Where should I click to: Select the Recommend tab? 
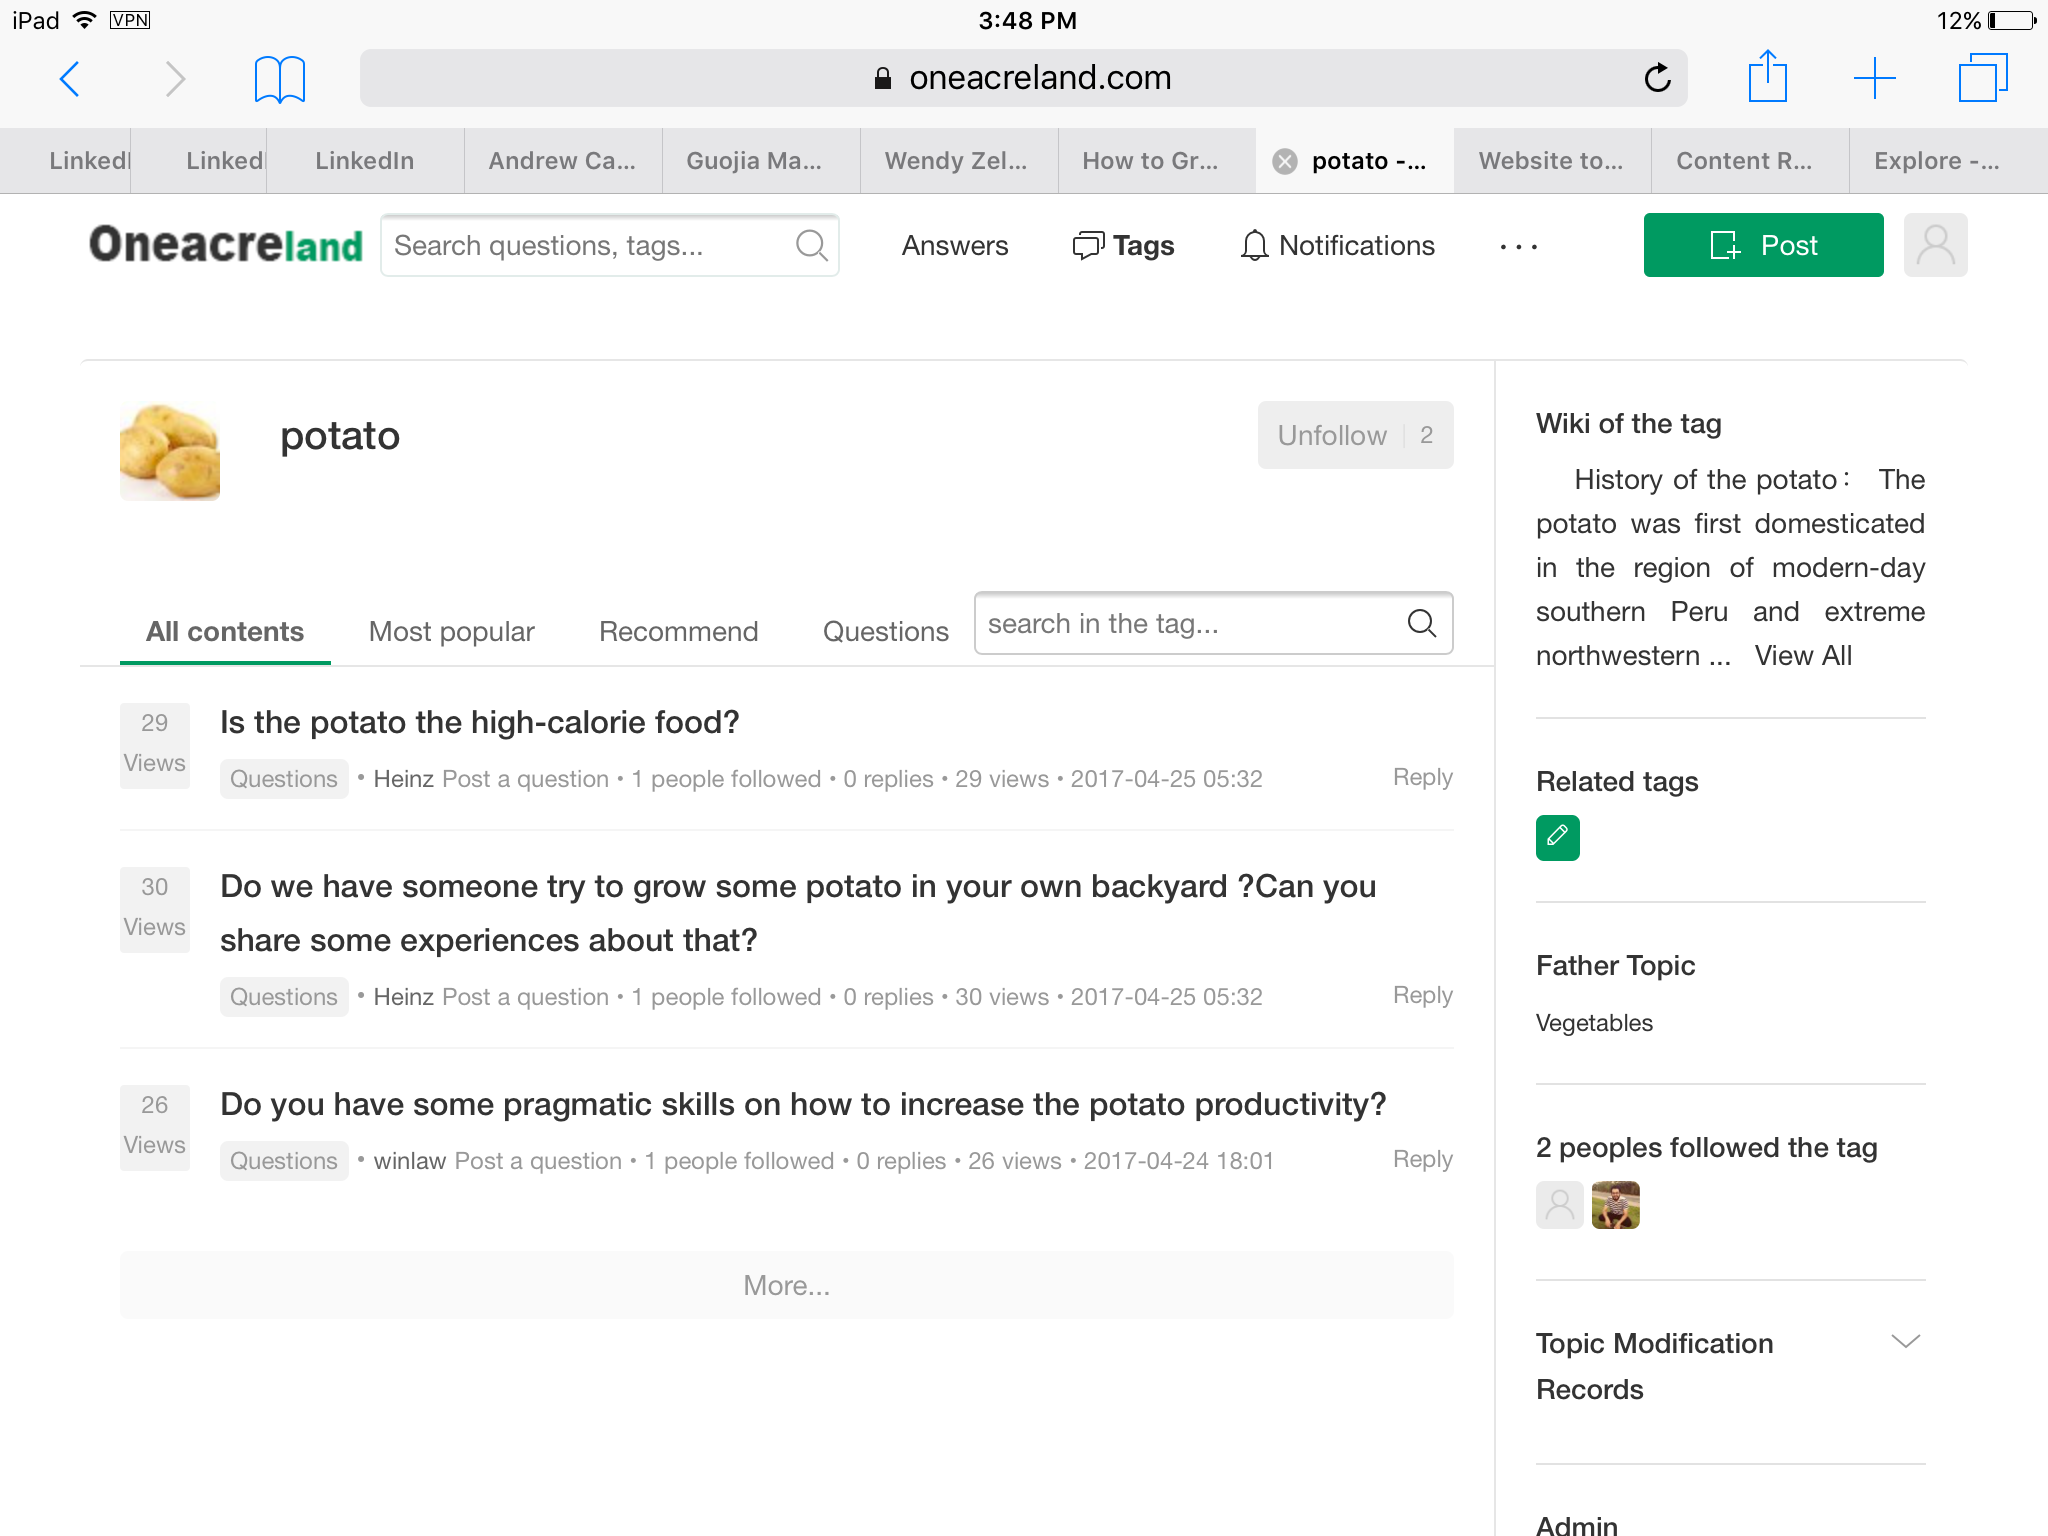coord(678,631)
